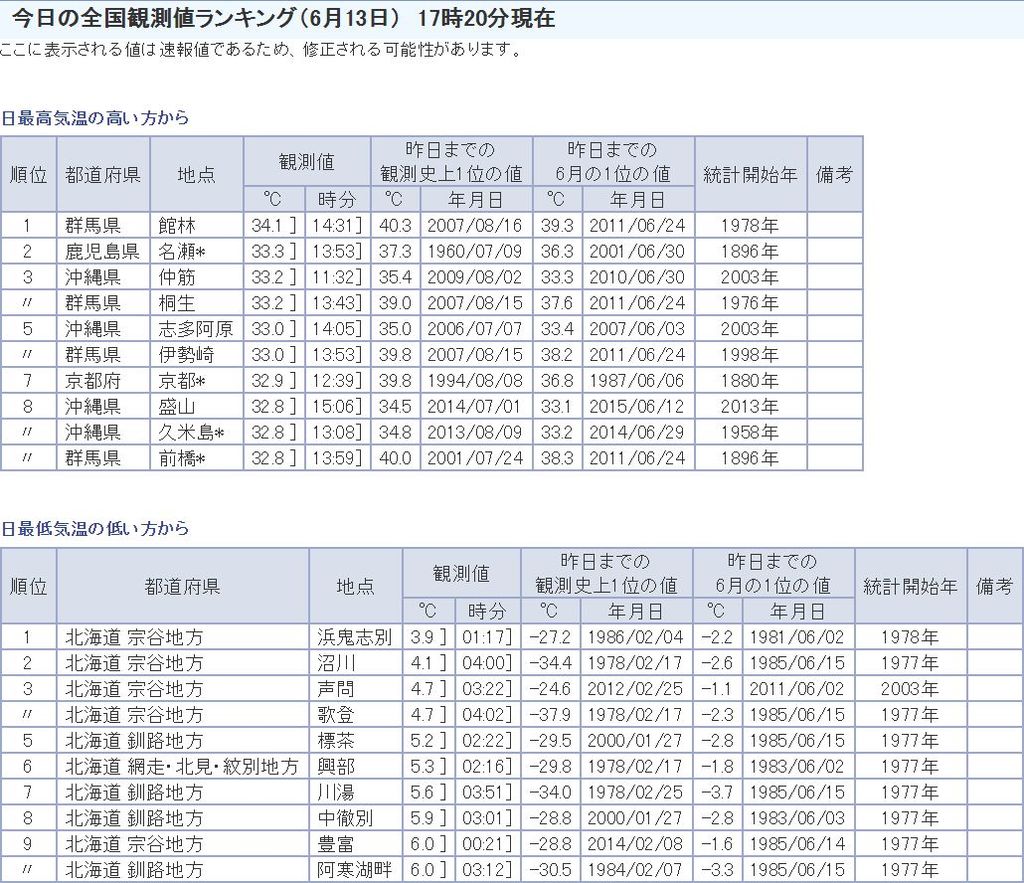
Task: Select the 久米島 location entry
Action: point(190,433)
